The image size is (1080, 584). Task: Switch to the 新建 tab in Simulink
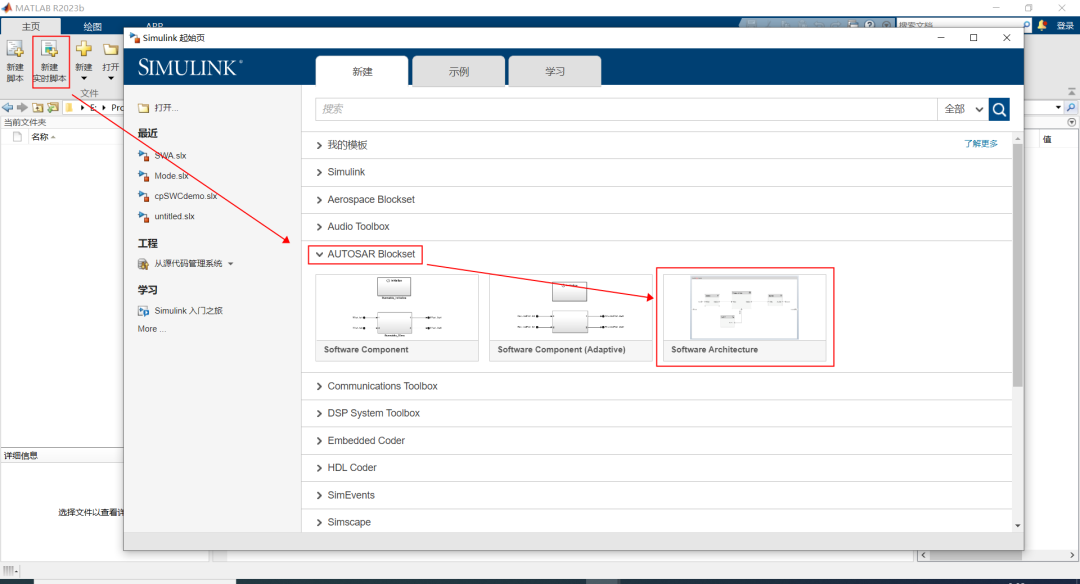click(362, 72)
